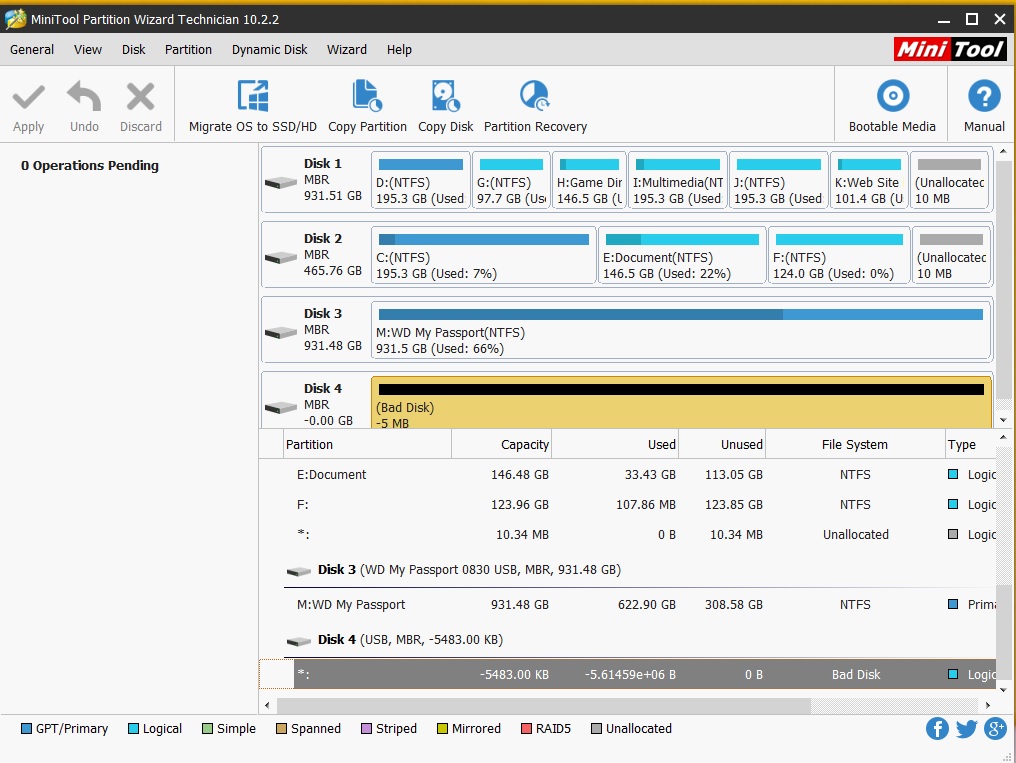The width and height of the screenshot is (1016, 763).
Task: Click the Discard X icon
Action: pyautogui.click(x=141, y=97)
